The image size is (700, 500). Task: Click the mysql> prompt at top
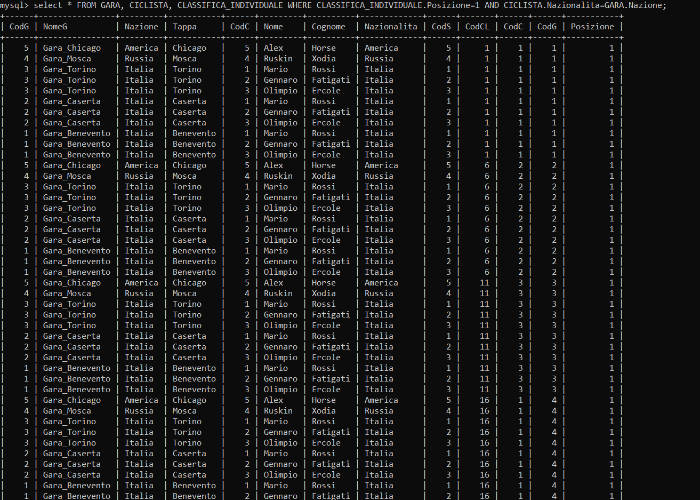tap(17, 5)
